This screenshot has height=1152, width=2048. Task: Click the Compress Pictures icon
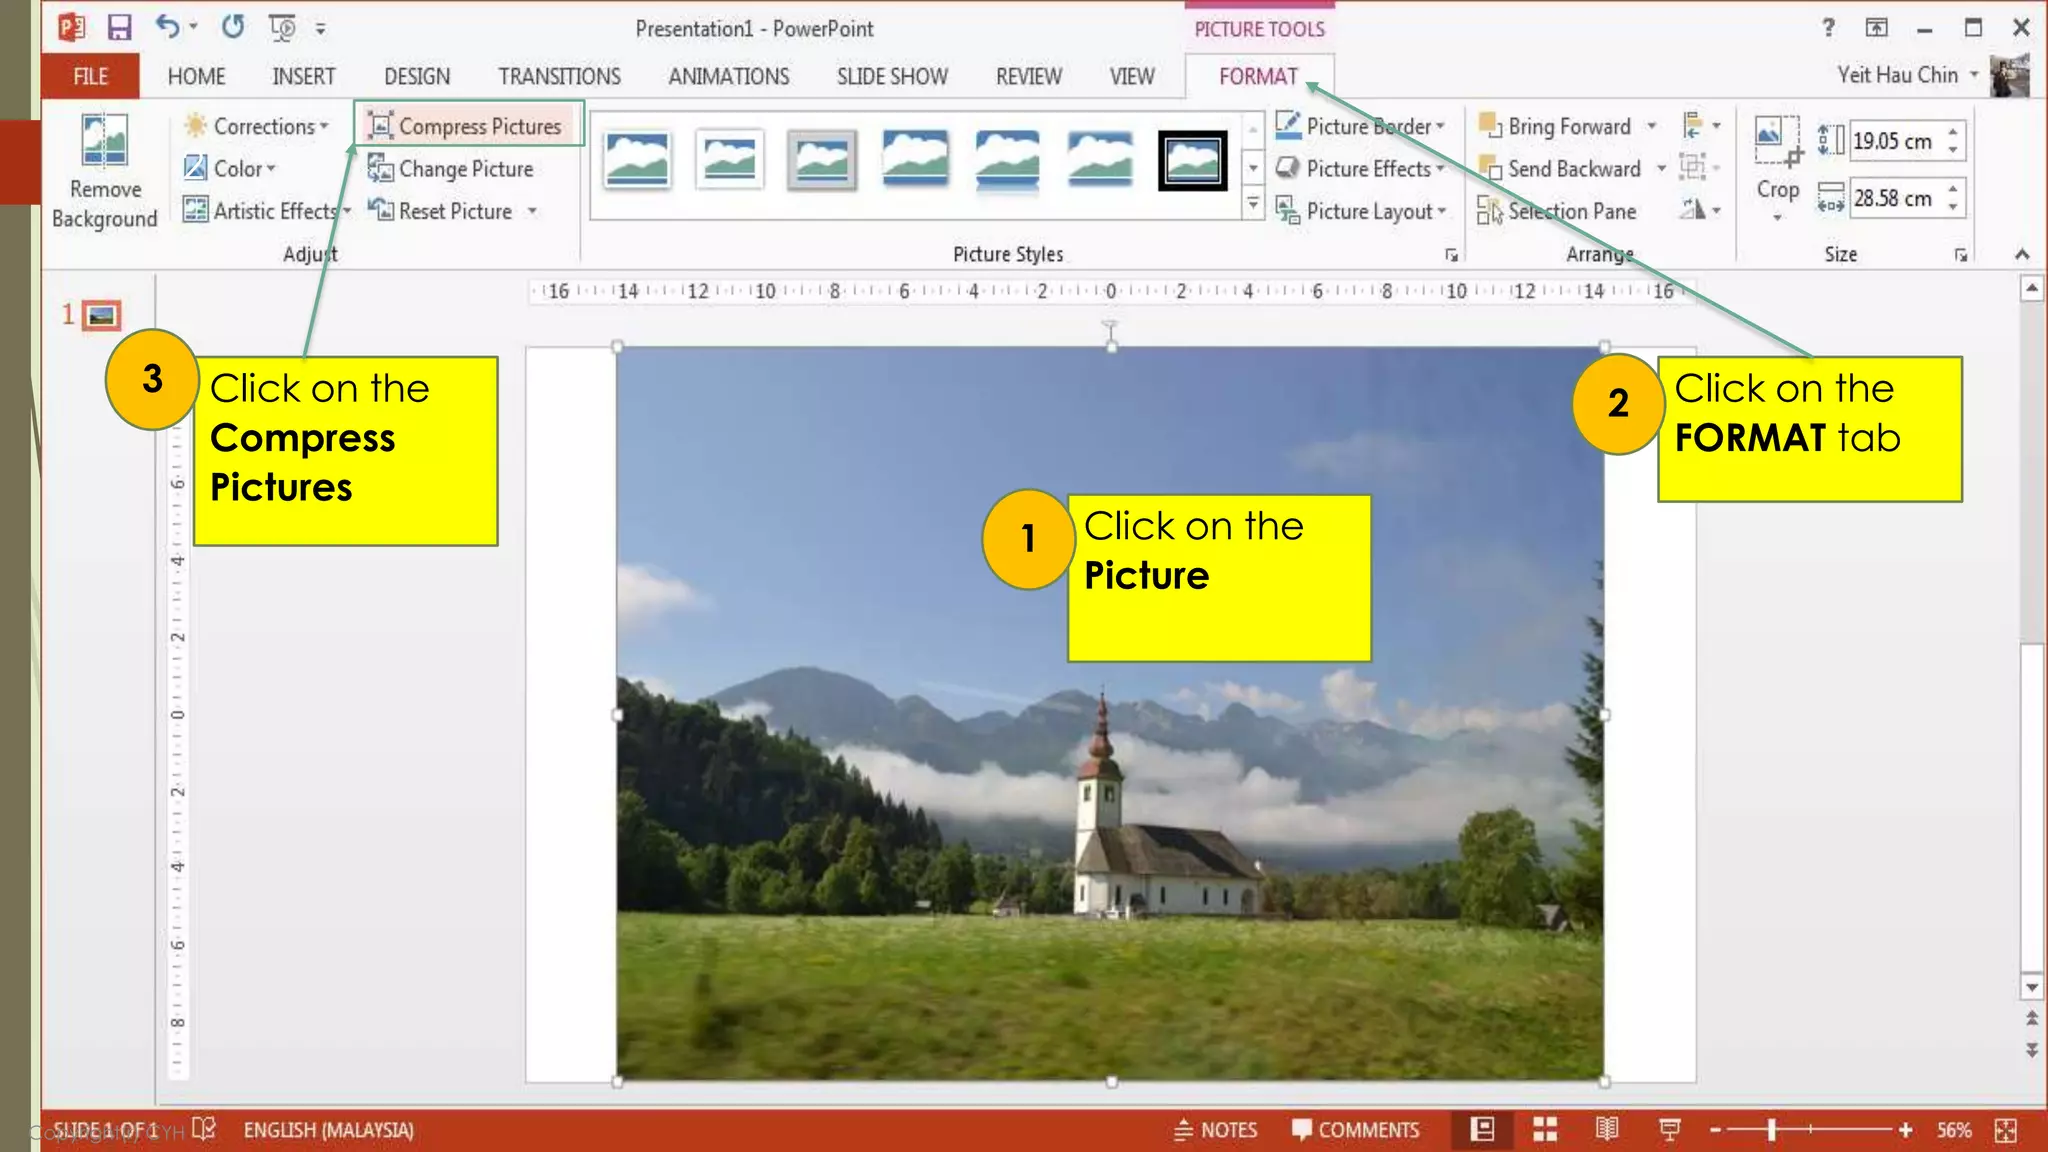(x=380, y=126)
